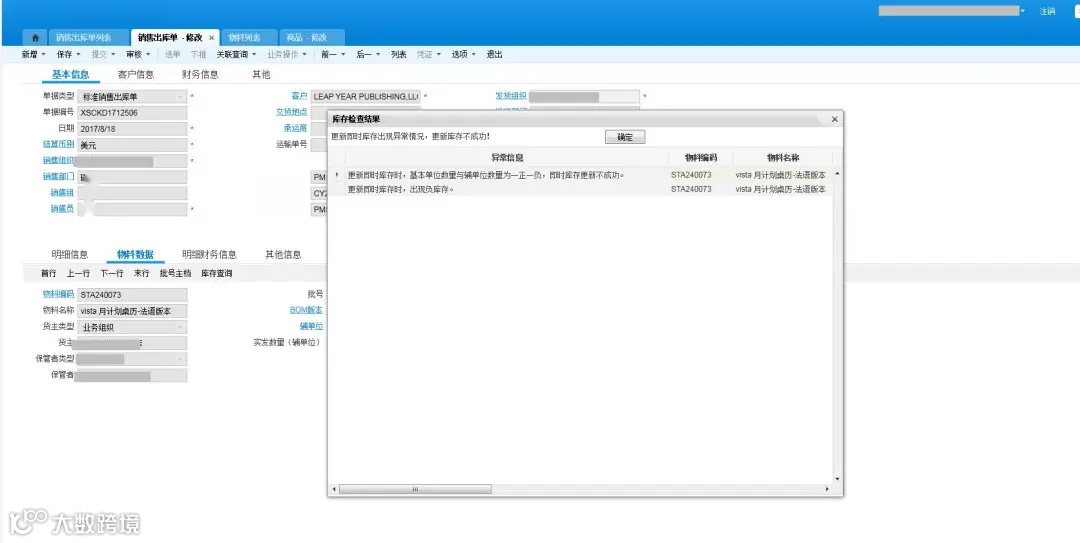
Task: Click the dialog vertical scroll down arrow
Action: point(837,479)
